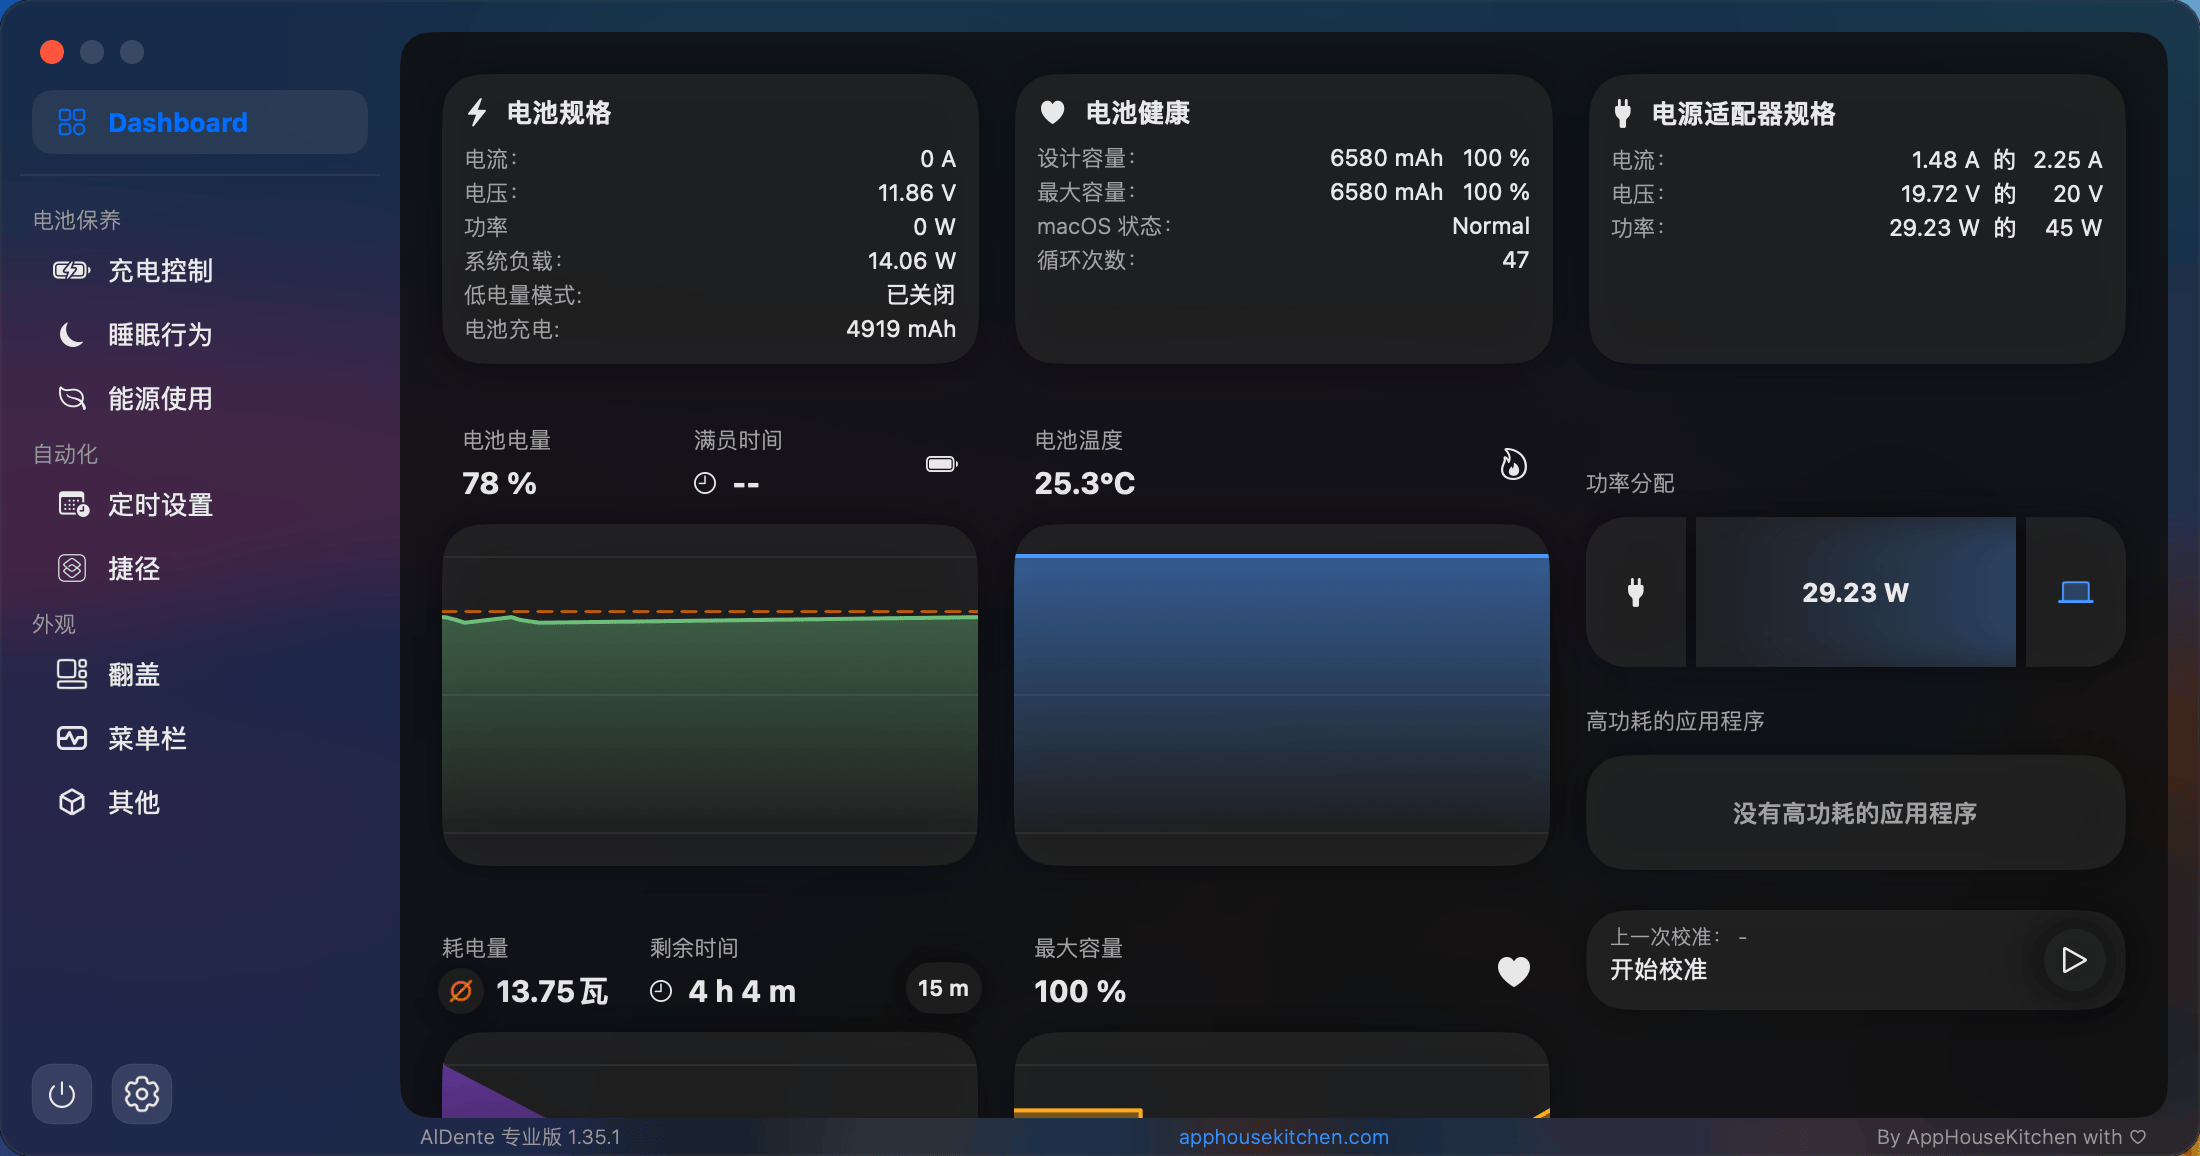This screenshot has width=2200, height=1156.
Task: Open 菜单栏 menu bar settings item
Action: (x=146, y=739)
